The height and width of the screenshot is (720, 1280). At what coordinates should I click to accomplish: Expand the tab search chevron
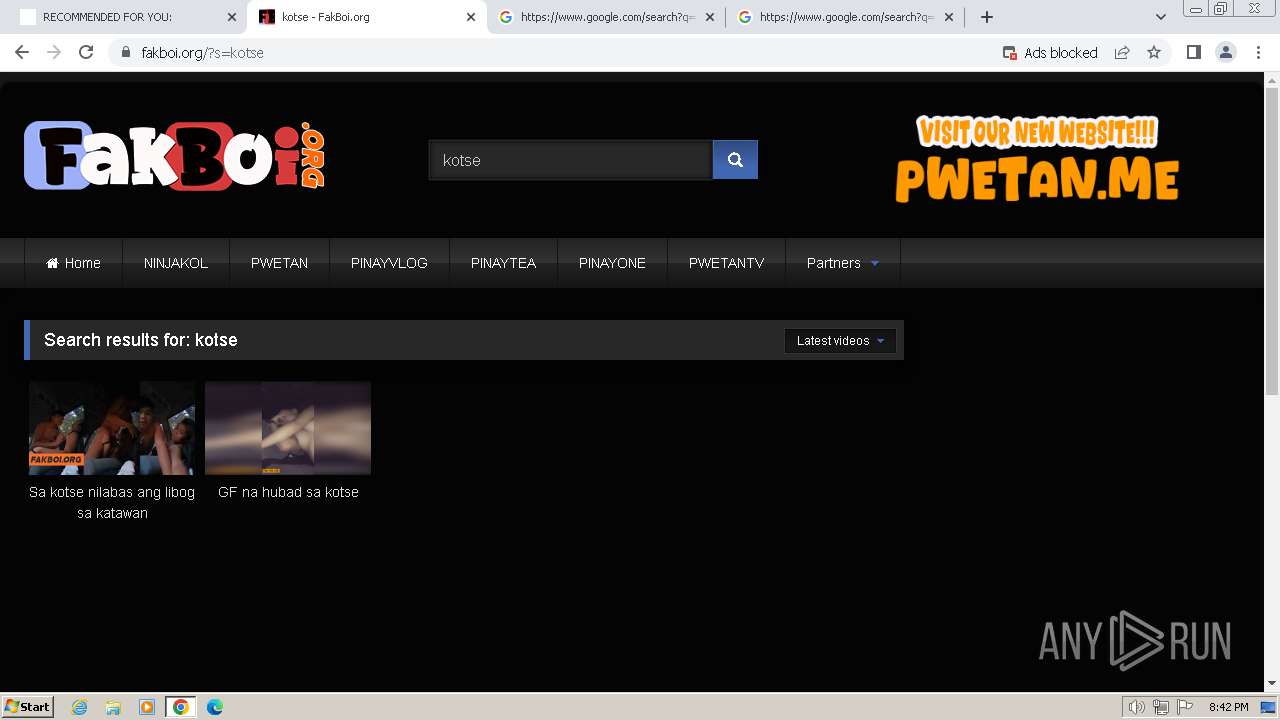(x=1161, y=17)
